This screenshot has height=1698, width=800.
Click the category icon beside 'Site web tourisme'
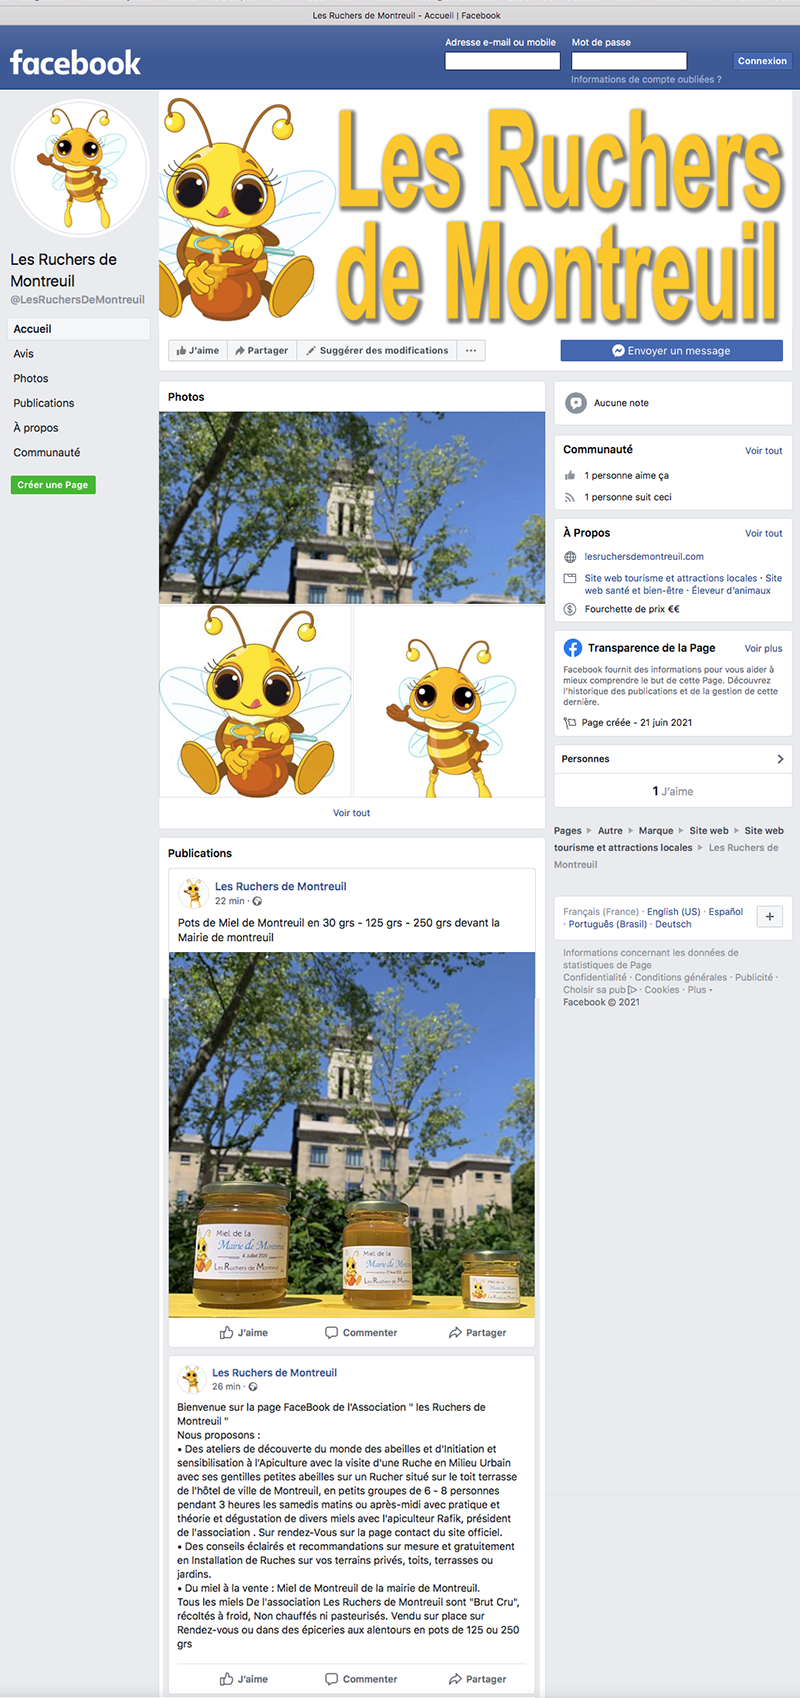tap(570, 578)
